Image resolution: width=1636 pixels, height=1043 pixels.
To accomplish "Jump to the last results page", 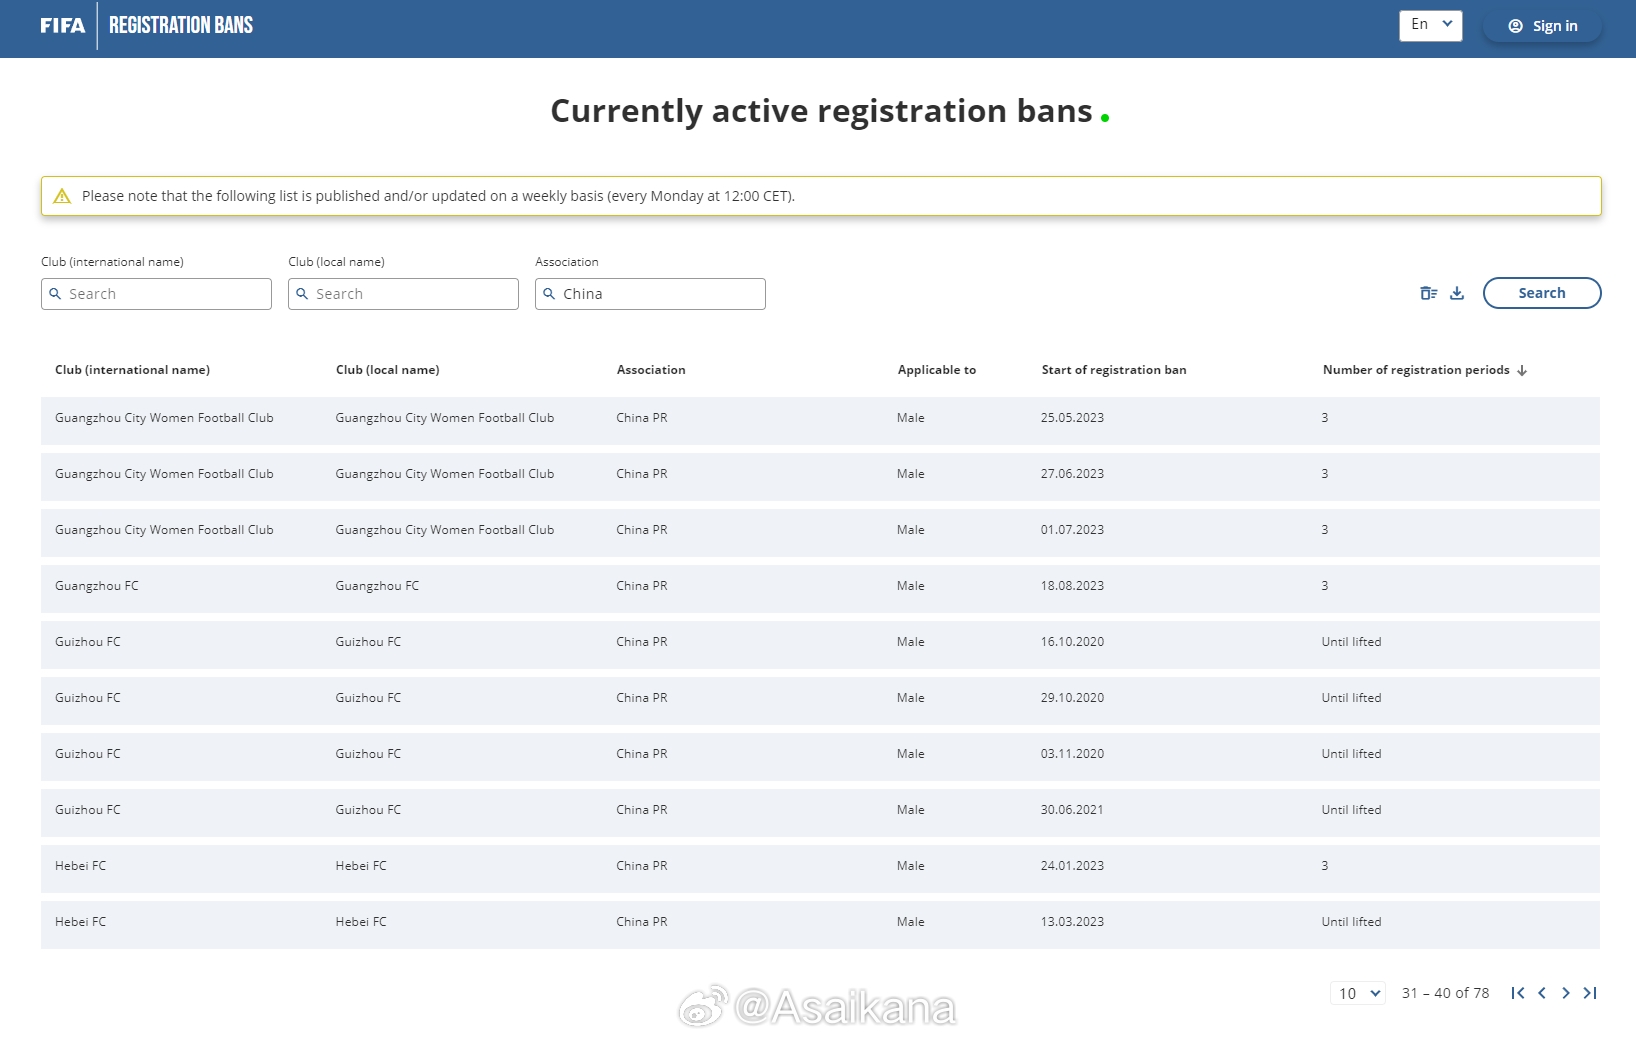I will click(x=1590, y=993).
